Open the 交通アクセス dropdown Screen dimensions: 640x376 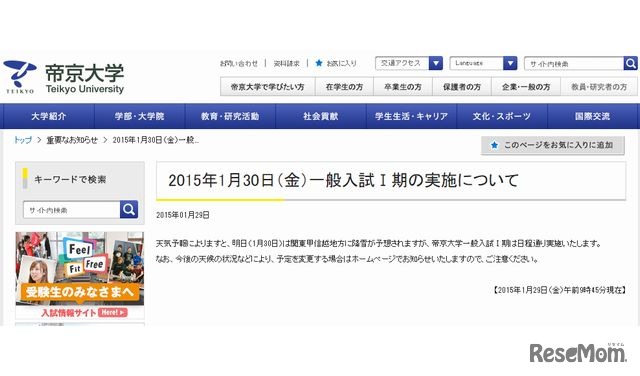point(409,63)
